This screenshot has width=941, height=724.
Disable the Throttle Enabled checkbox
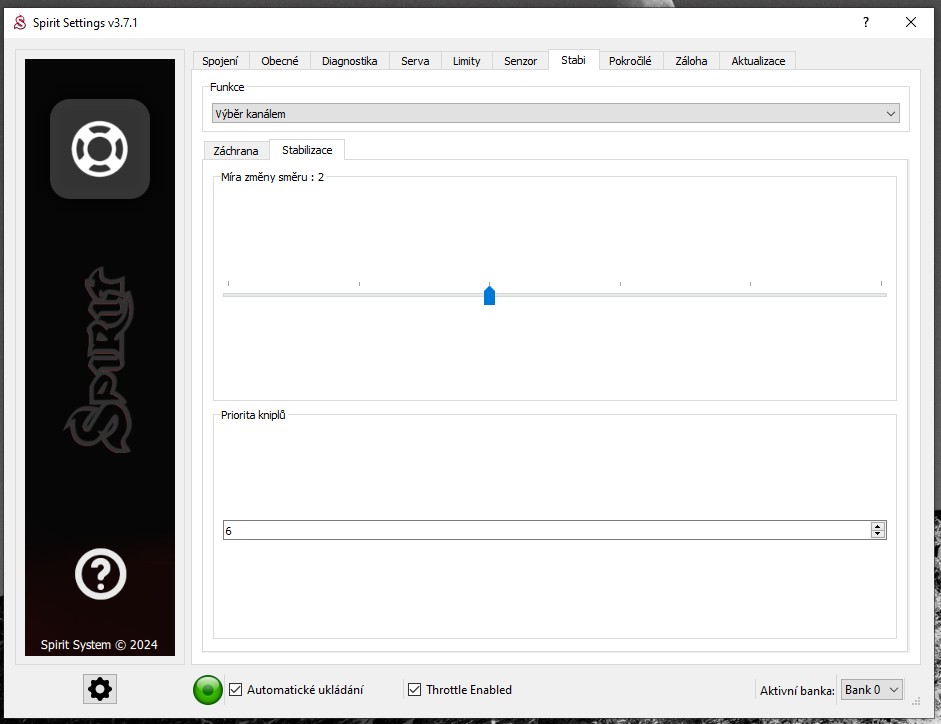click(415, 690)
